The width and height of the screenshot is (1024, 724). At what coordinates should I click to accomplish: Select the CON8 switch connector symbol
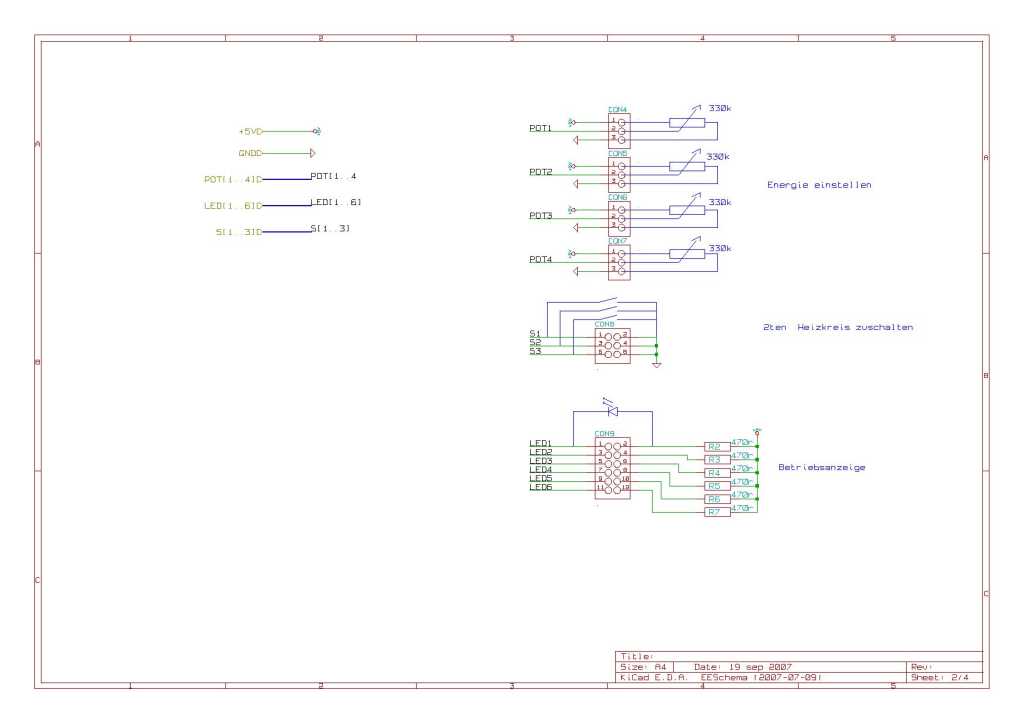tap(613, 345)
